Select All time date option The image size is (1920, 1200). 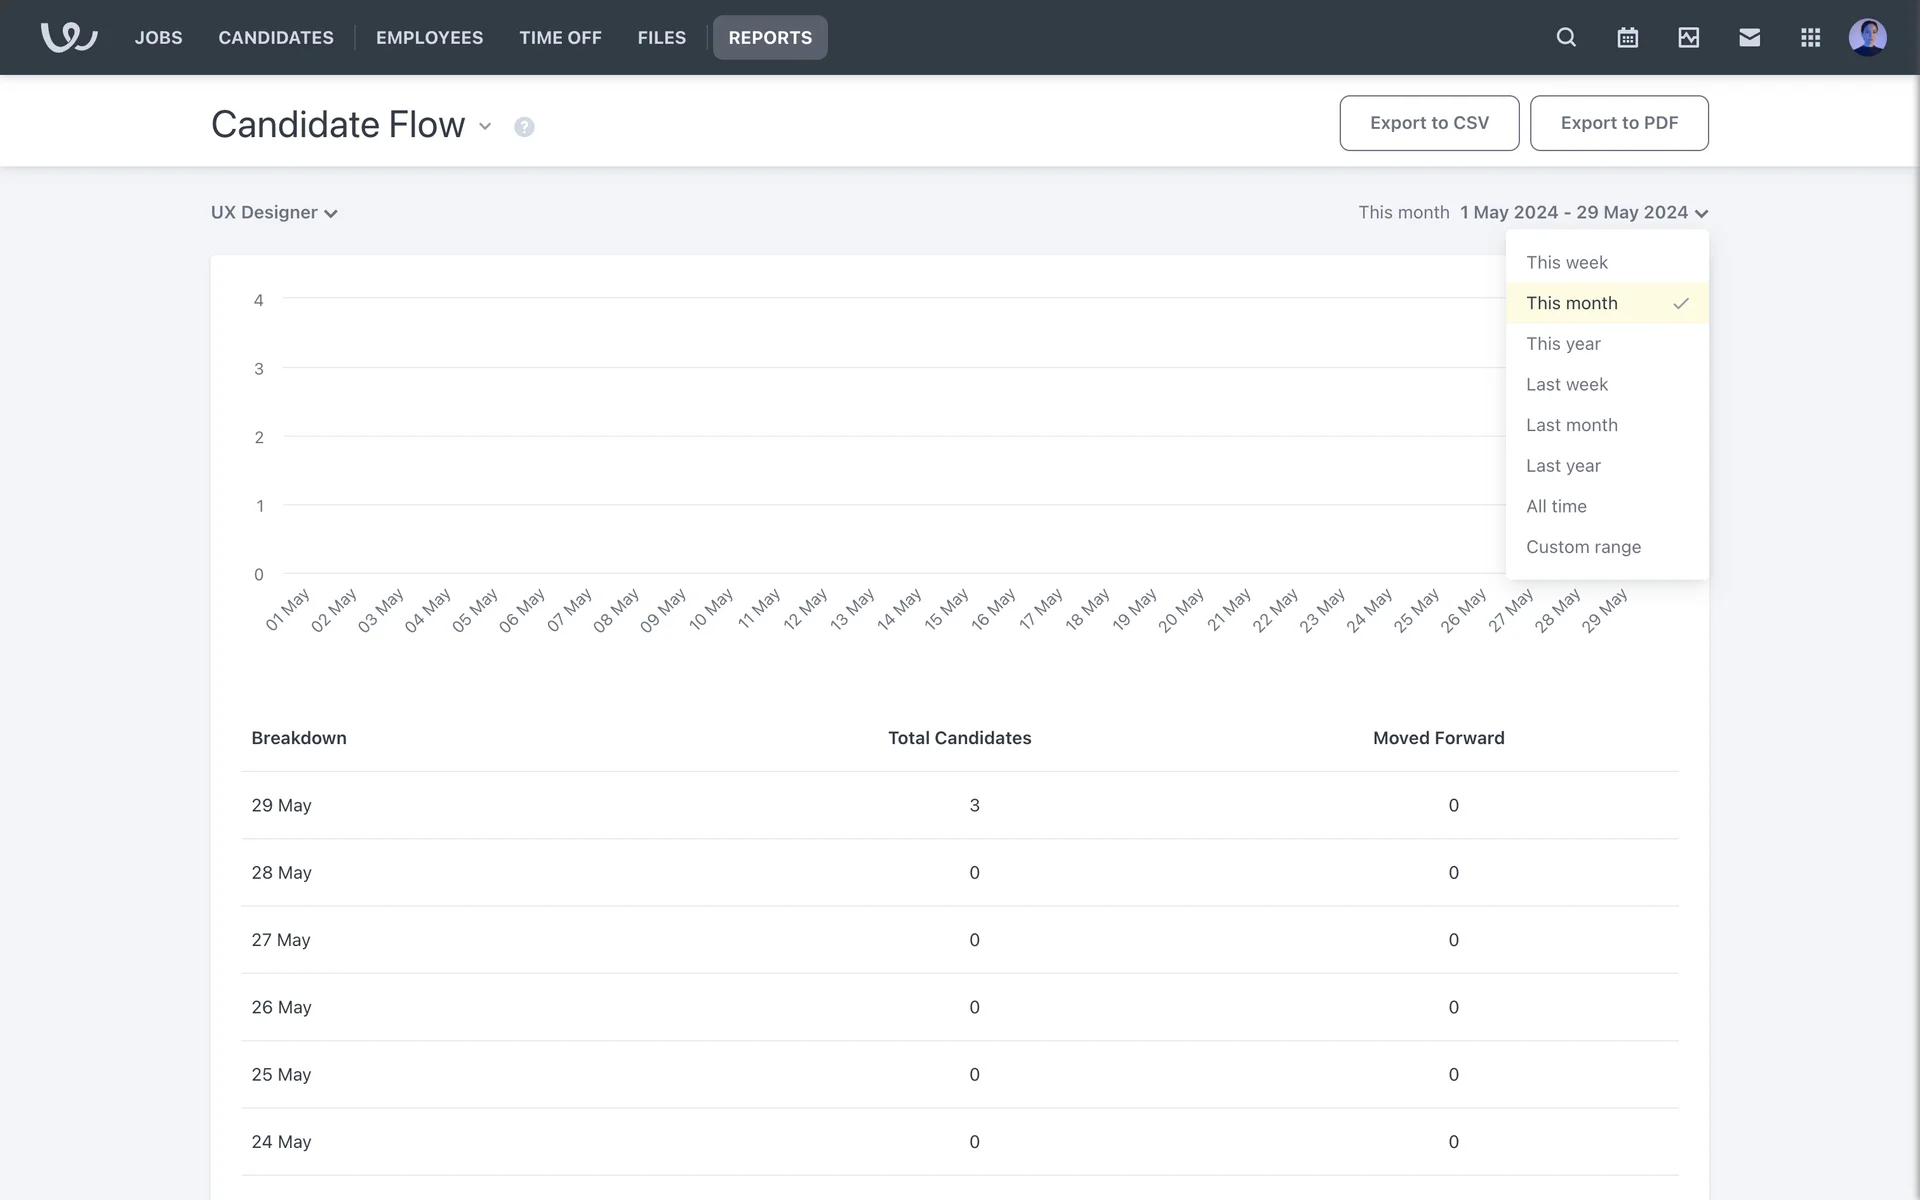pyautogui.click(x=1556, y=506)
